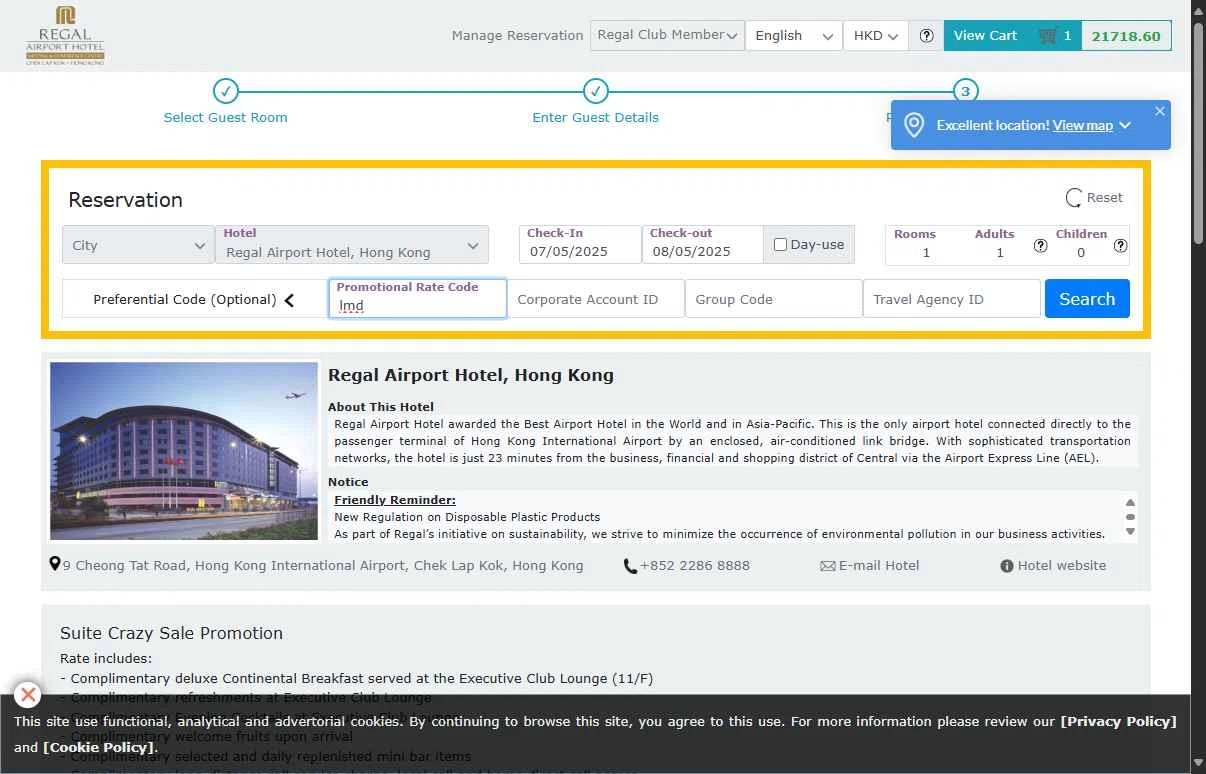1206x774 pixels.
Task: Click the Group Code field
Action: click(x=774, y=299)
